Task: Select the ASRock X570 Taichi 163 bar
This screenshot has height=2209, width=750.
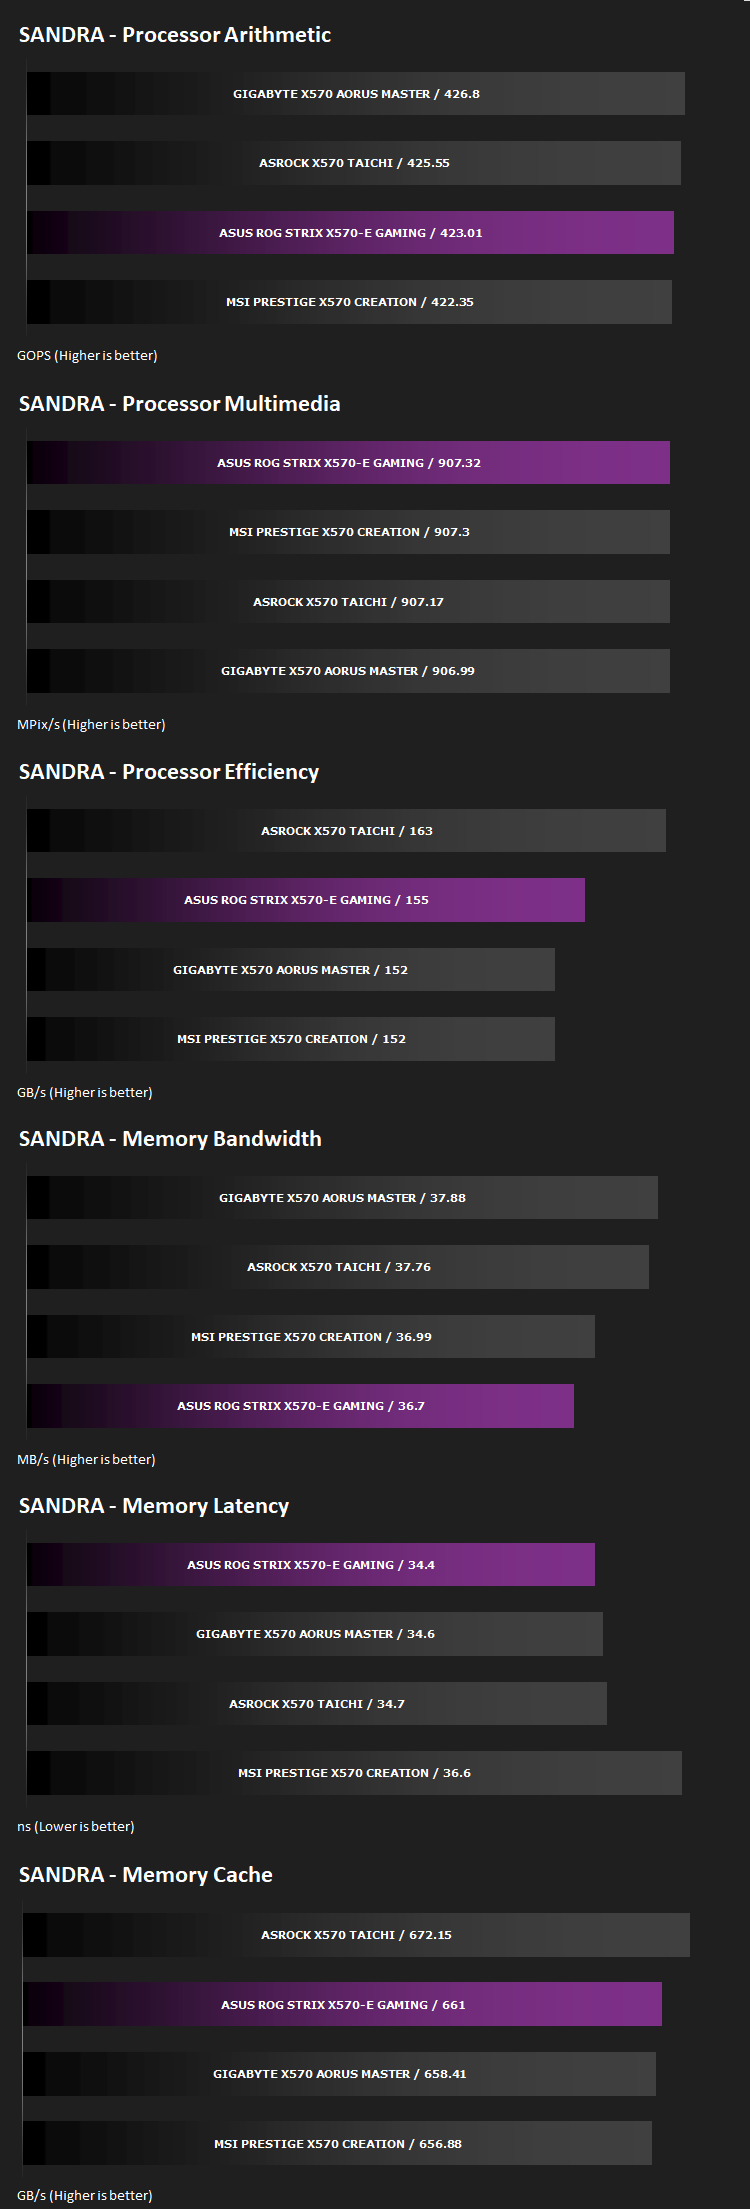Action: [x=346, y=831]
